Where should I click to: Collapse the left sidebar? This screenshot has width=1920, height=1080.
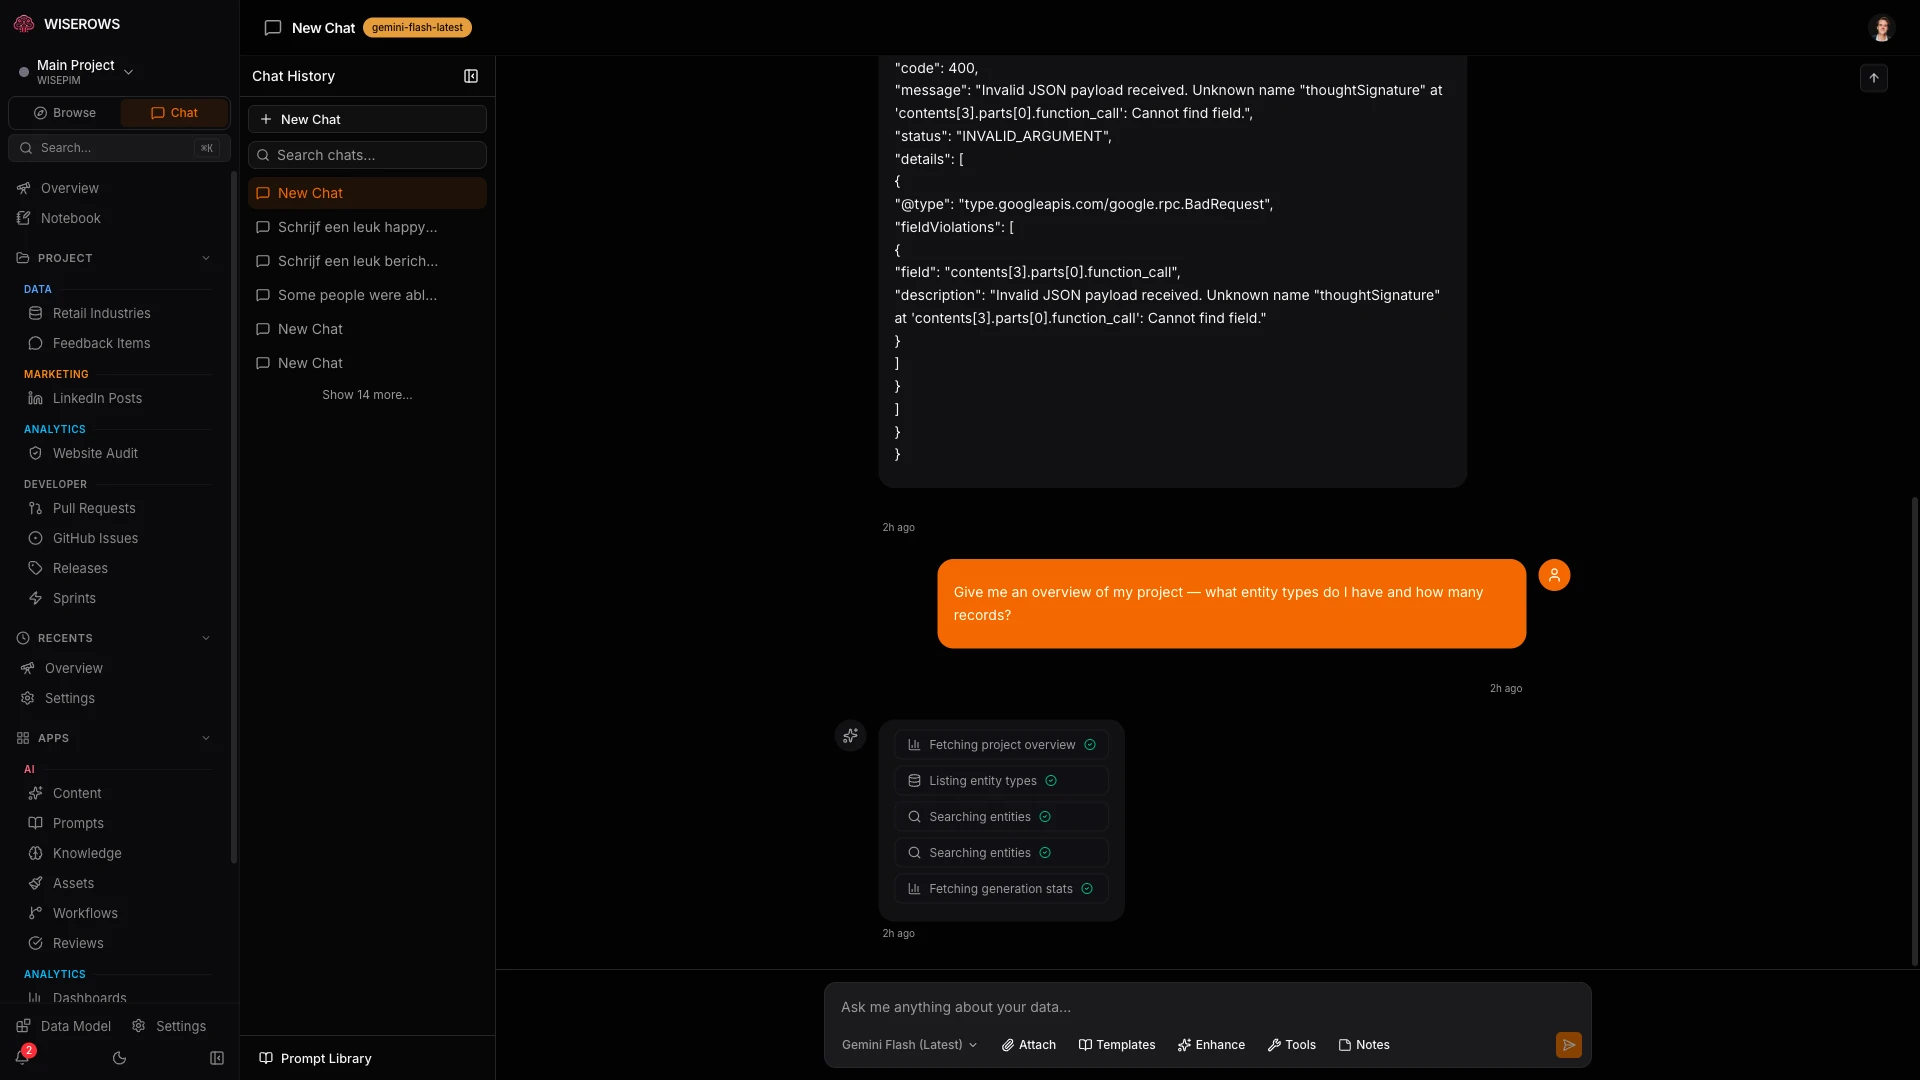tap(217, 1058)
